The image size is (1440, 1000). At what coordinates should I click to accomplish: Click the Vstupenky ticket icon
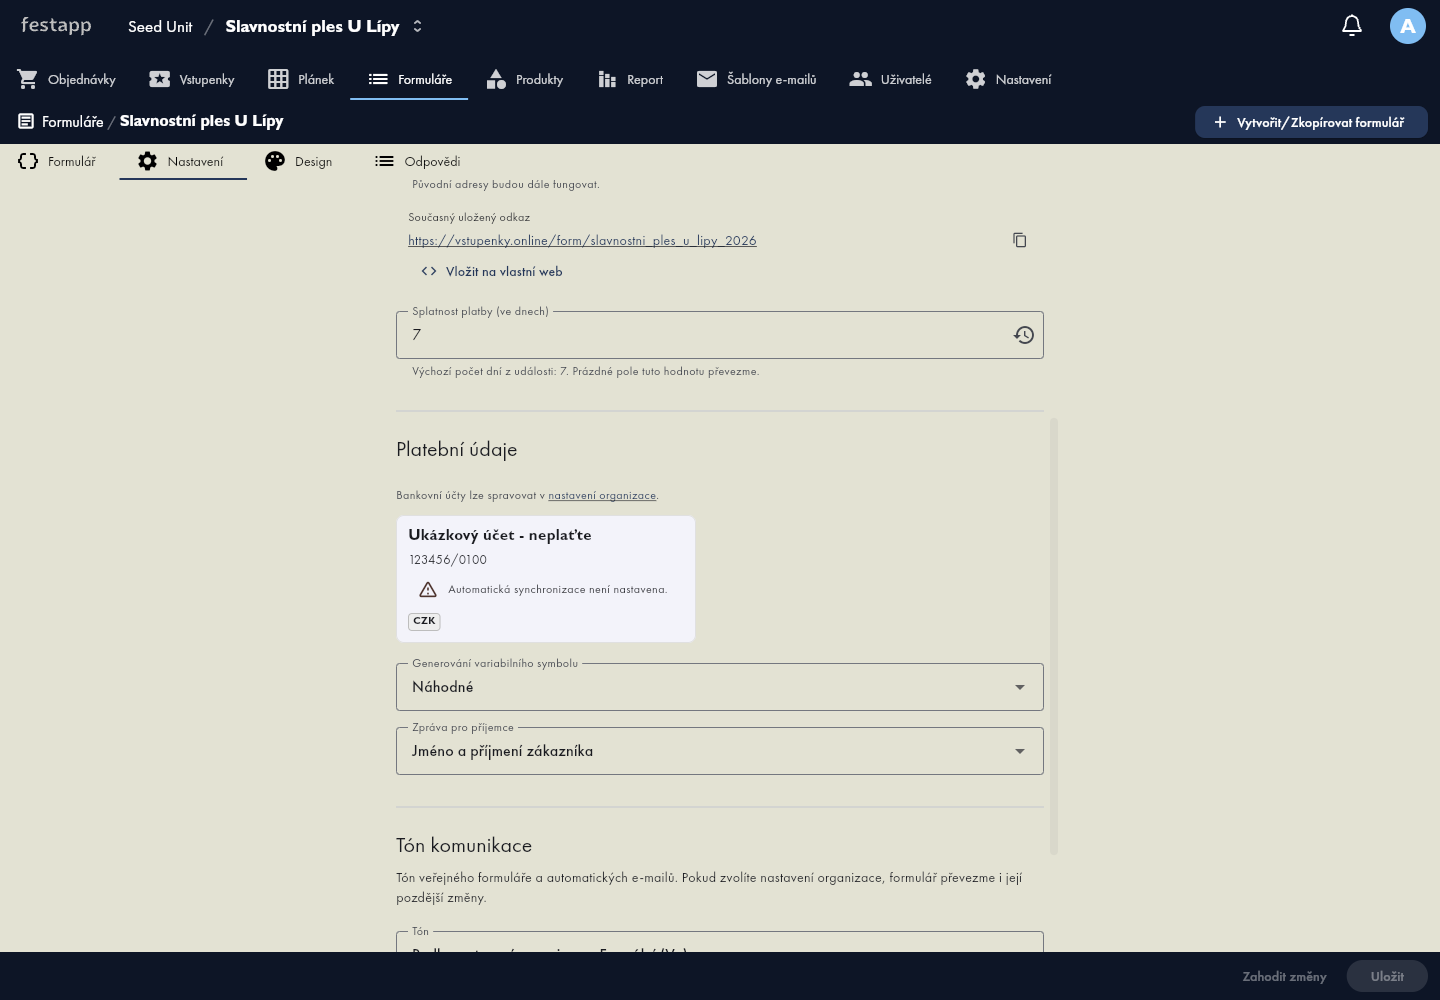click(159, 79)
